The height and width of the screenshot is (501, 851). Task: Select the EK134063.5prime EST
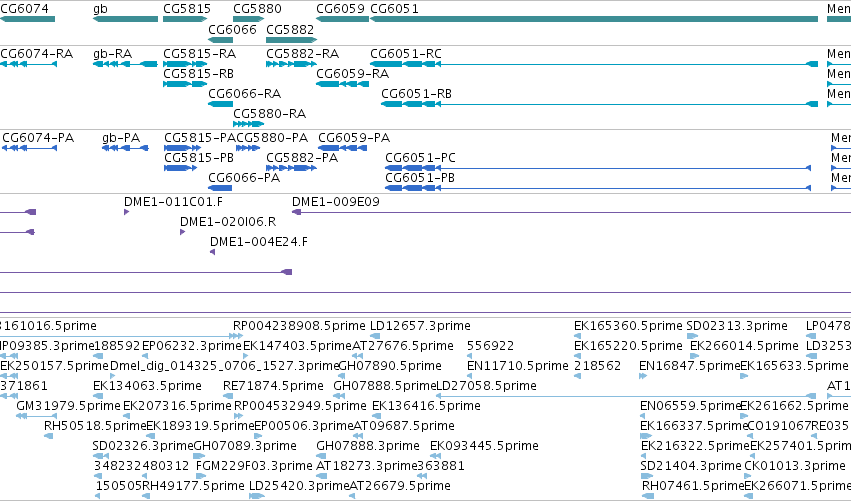coord(97,396)
